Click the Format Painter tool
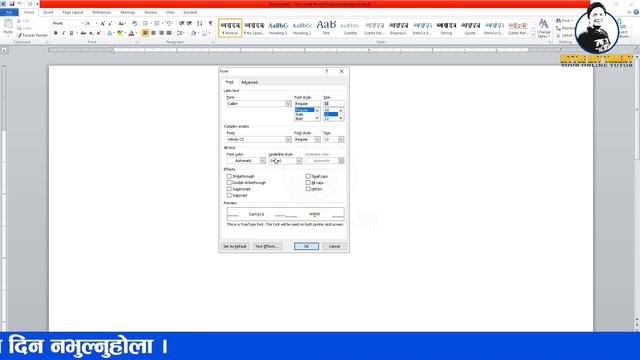 coord(32,36)
